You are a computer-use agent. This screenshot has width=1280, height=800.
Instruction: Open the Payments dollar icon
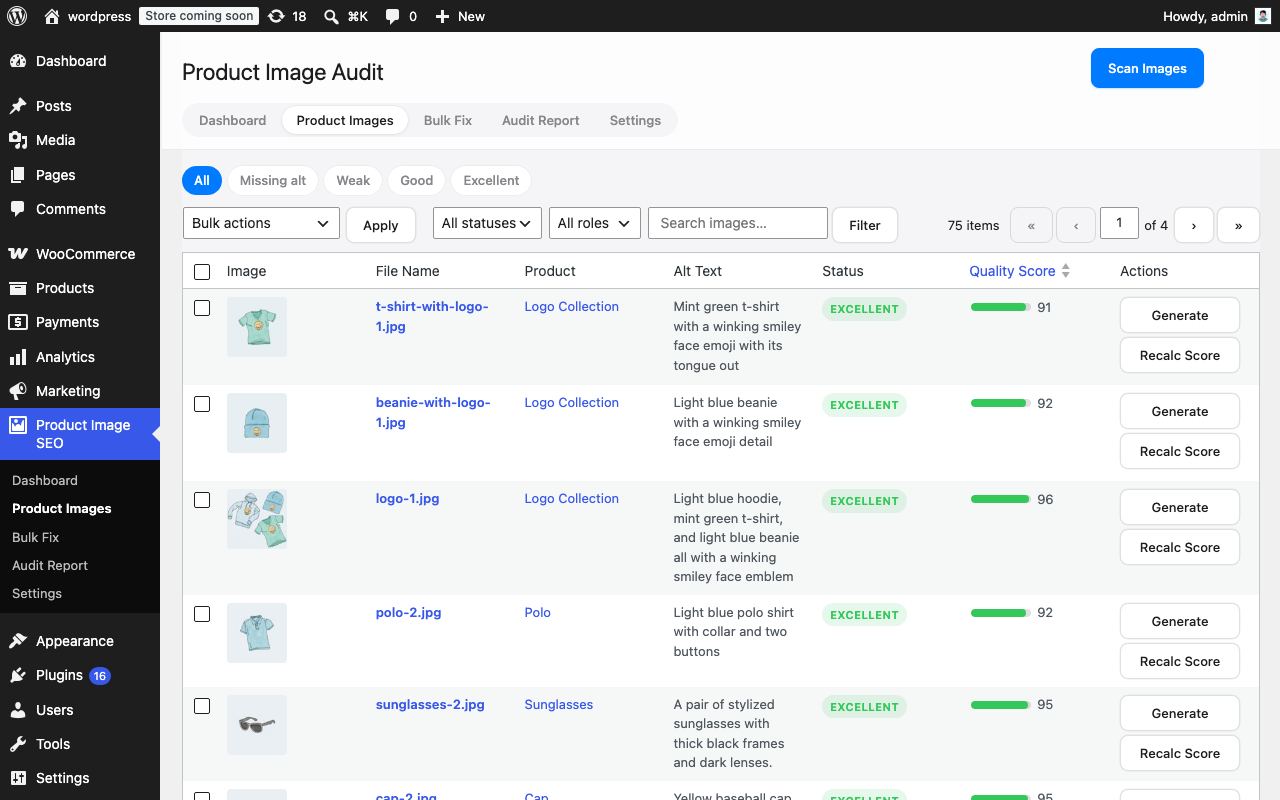18,322
